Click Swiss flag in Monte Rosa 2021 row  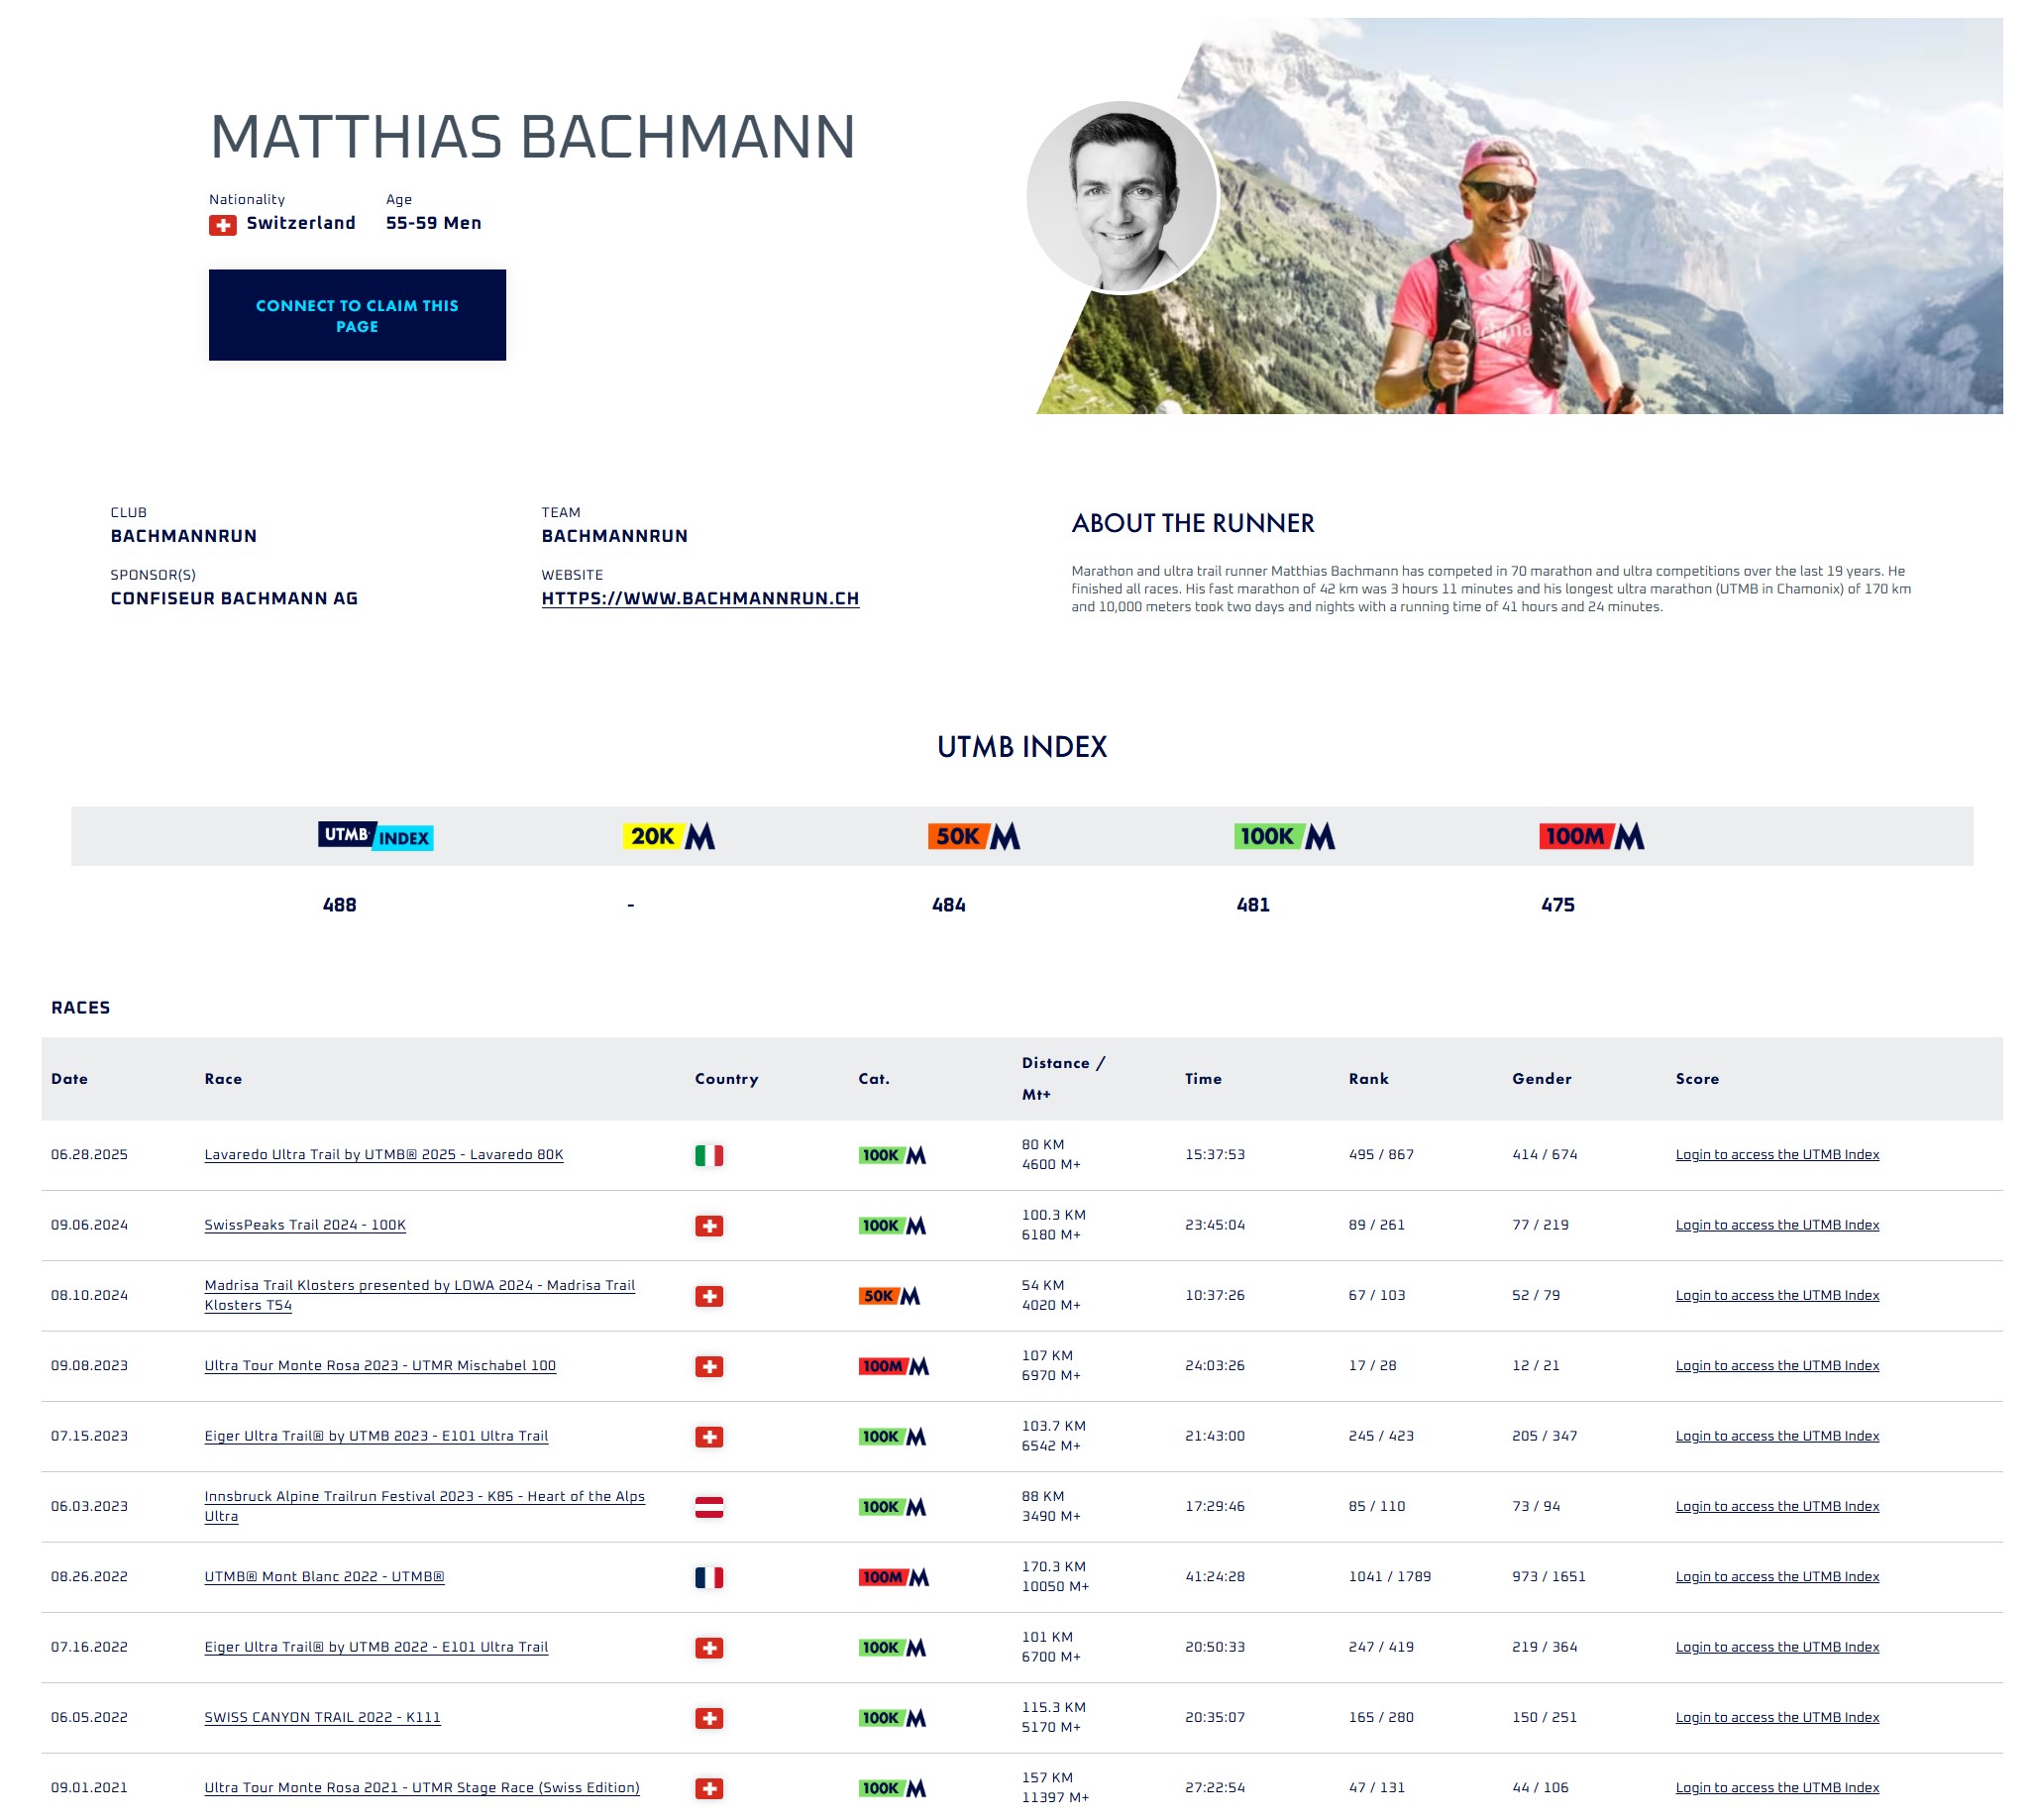click(709, 1789)
